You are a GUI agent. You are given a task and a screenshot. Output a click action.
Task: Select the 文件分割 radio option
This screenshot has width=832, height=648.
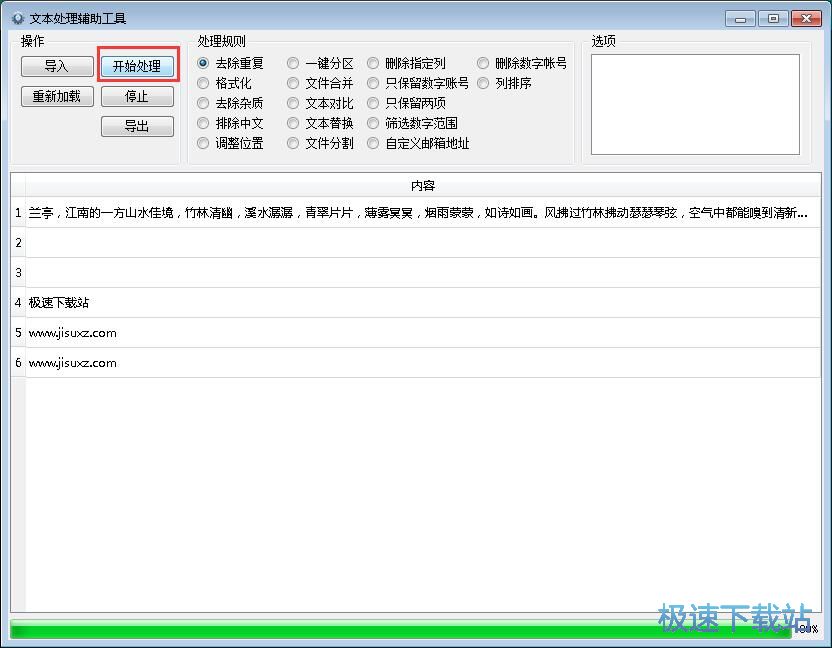click(320, 143)
